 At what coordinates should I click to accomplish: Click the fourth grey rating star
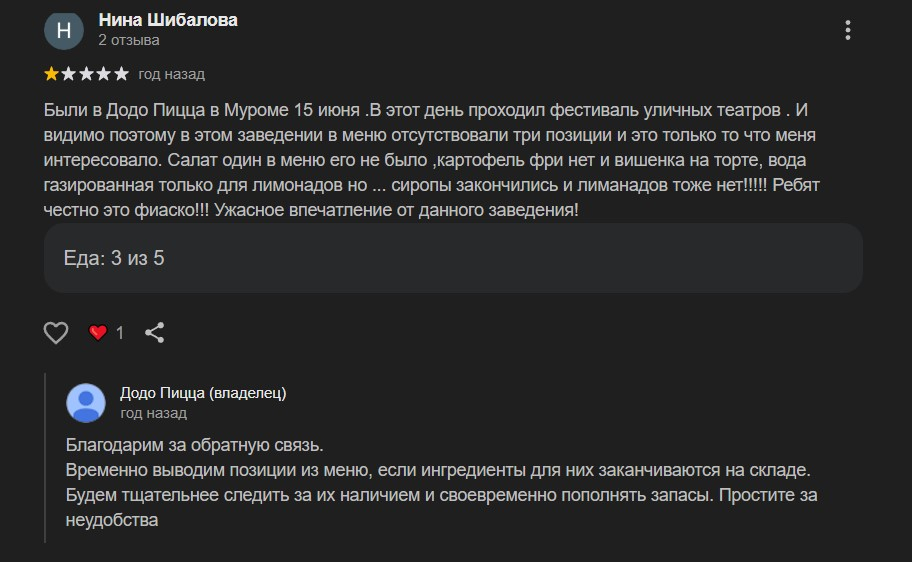(104, 74)
